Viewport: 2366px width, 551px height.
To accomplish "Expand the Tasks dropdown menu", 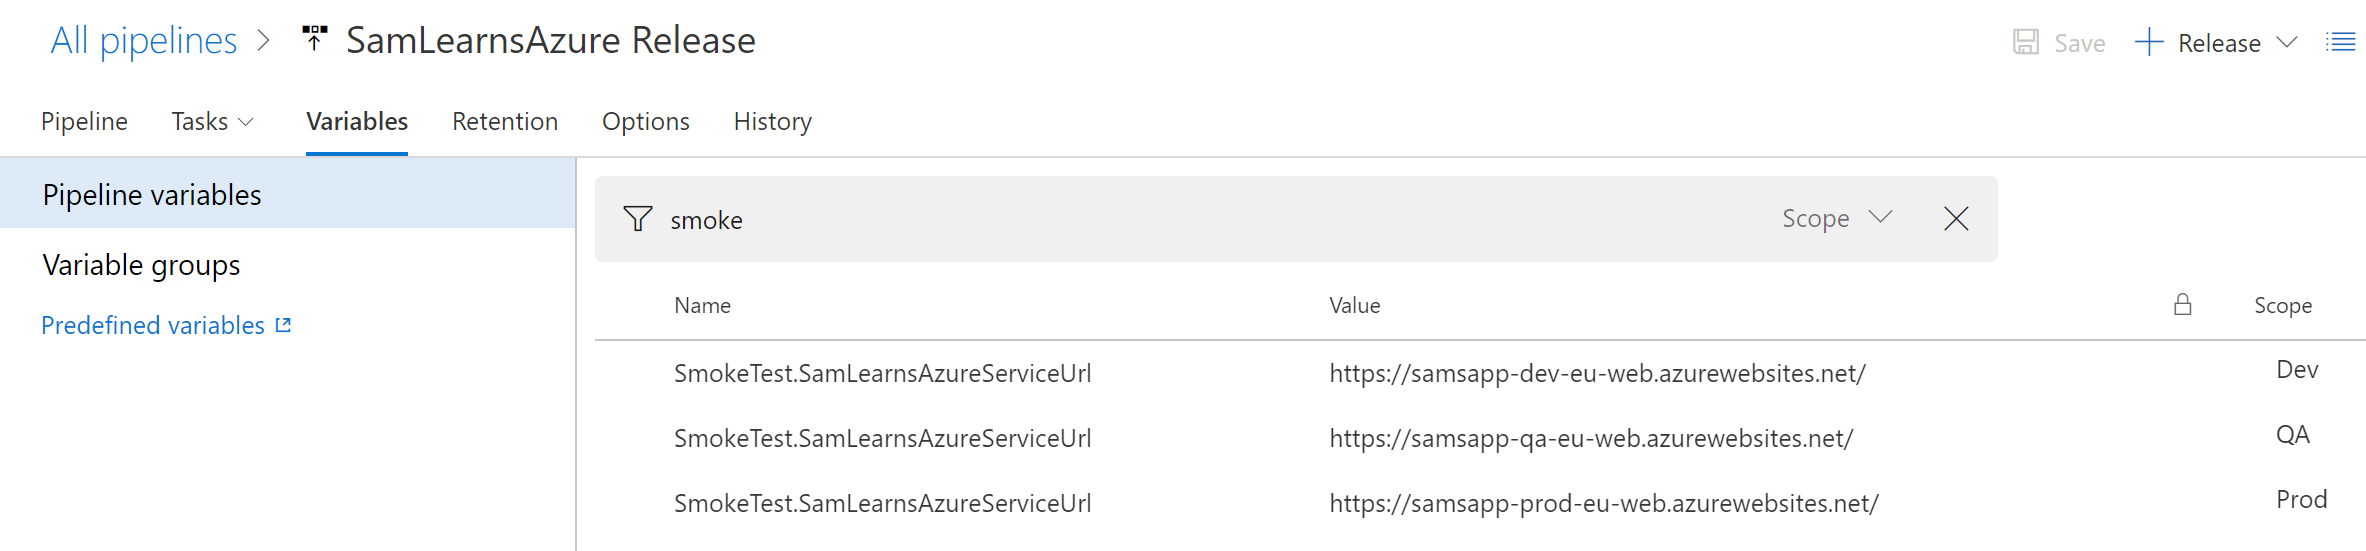I will 212,121.
